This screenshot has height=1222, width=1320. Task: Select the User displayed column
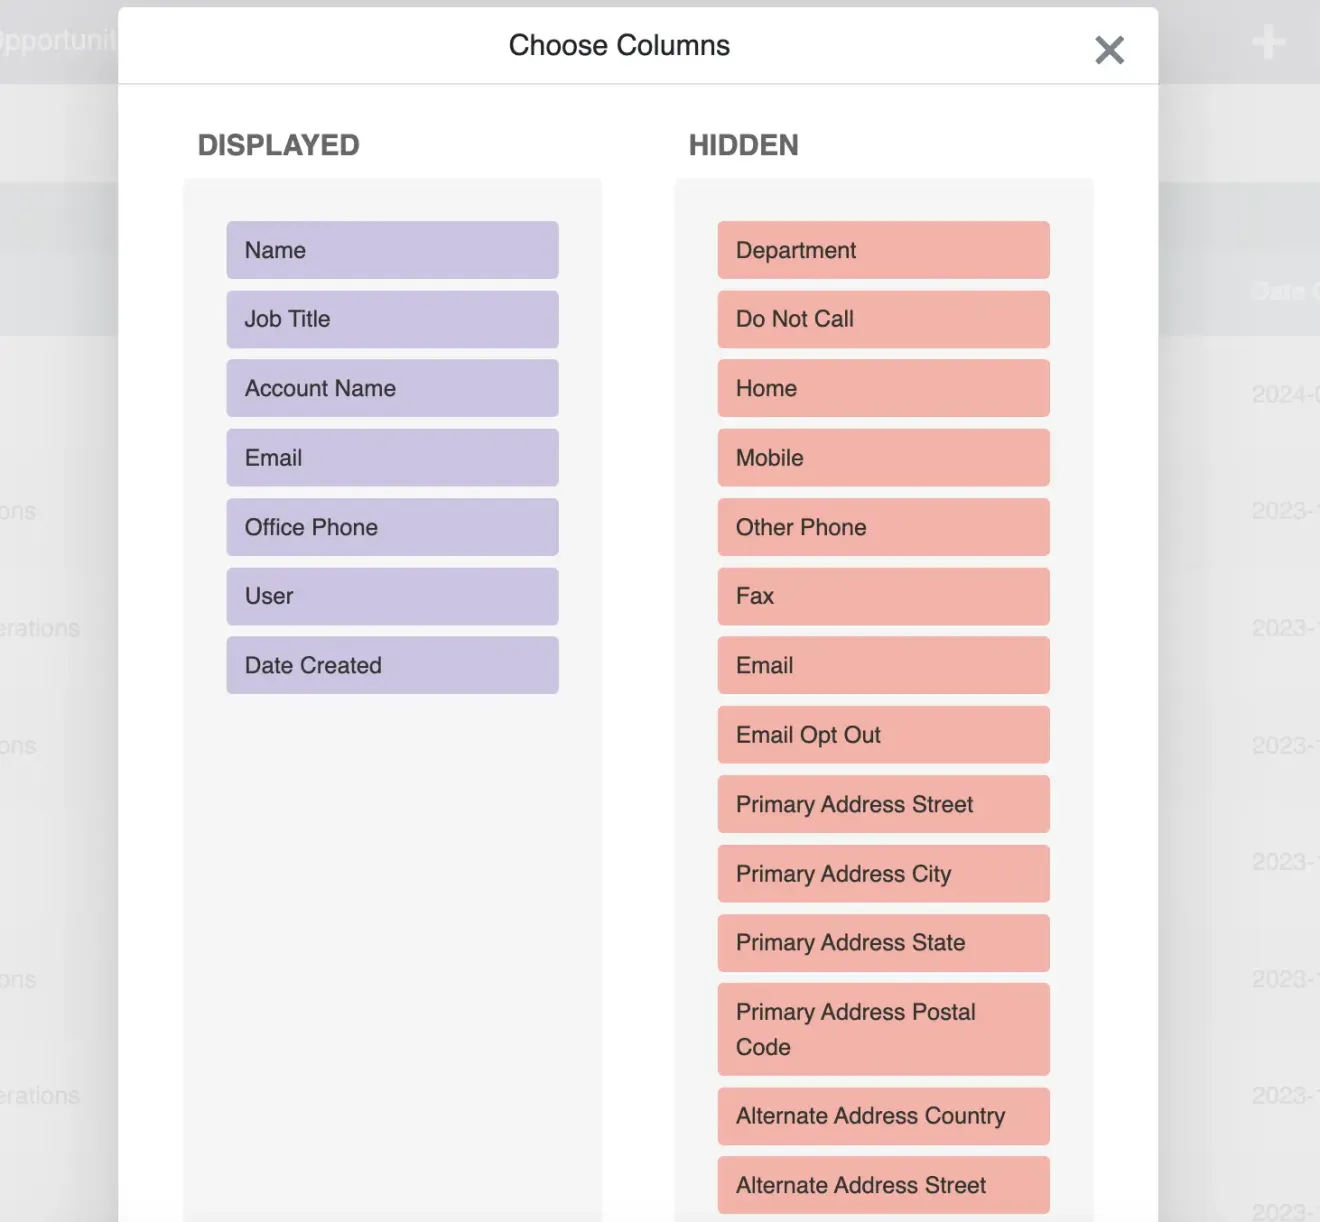pyautogui.click(x=392, y=596)
